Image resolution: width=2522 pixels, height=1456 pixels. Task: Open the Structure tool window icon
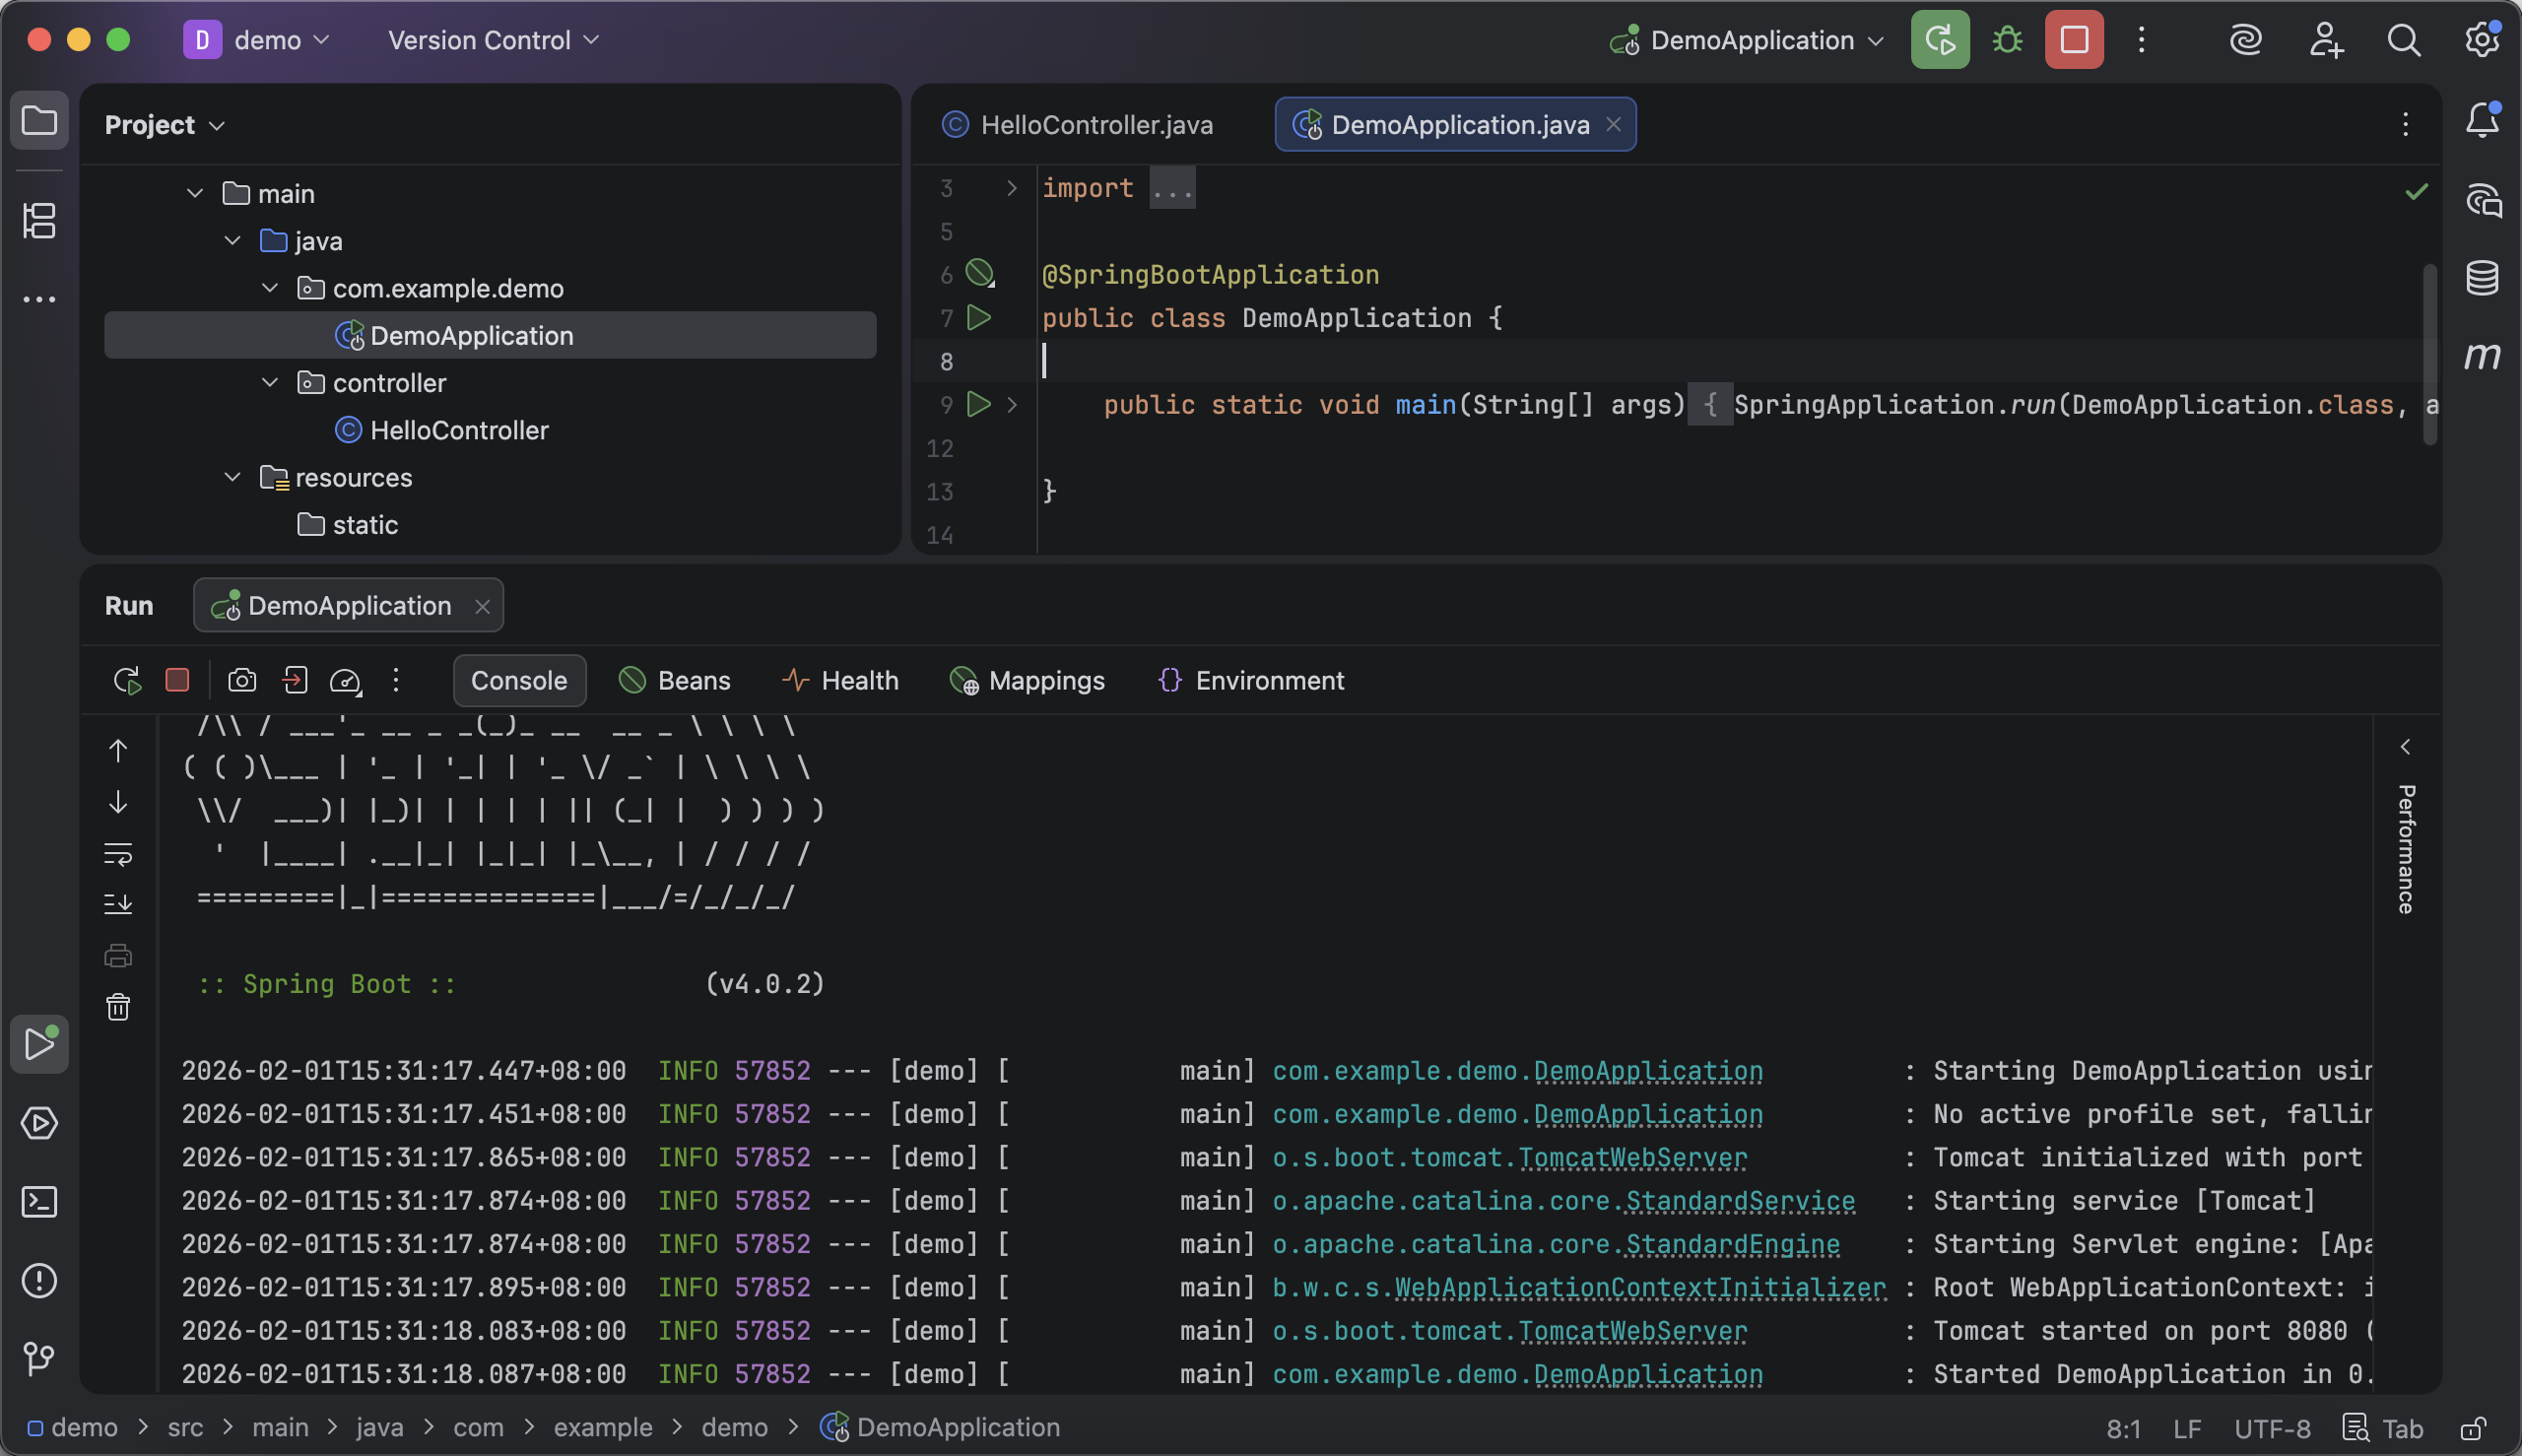[39, 221]
